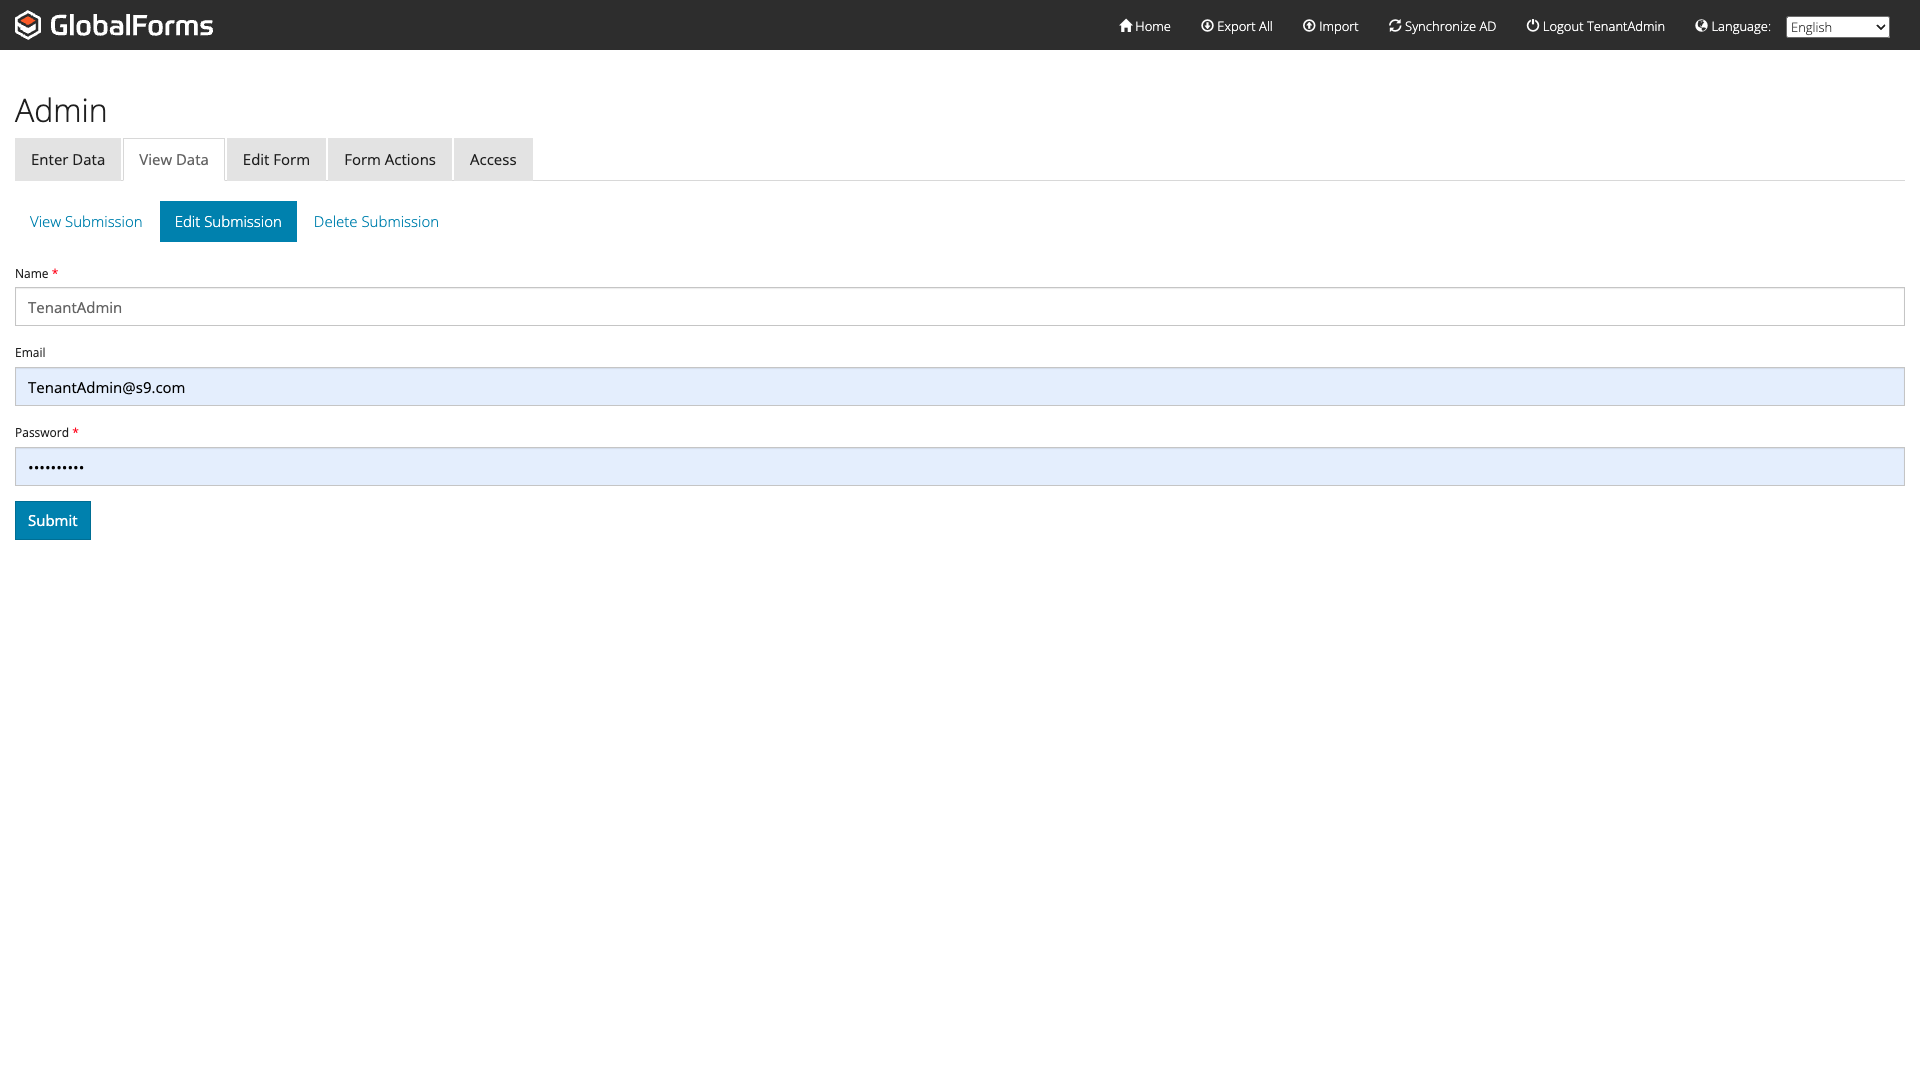Focus the Email input field

[959, 387]
